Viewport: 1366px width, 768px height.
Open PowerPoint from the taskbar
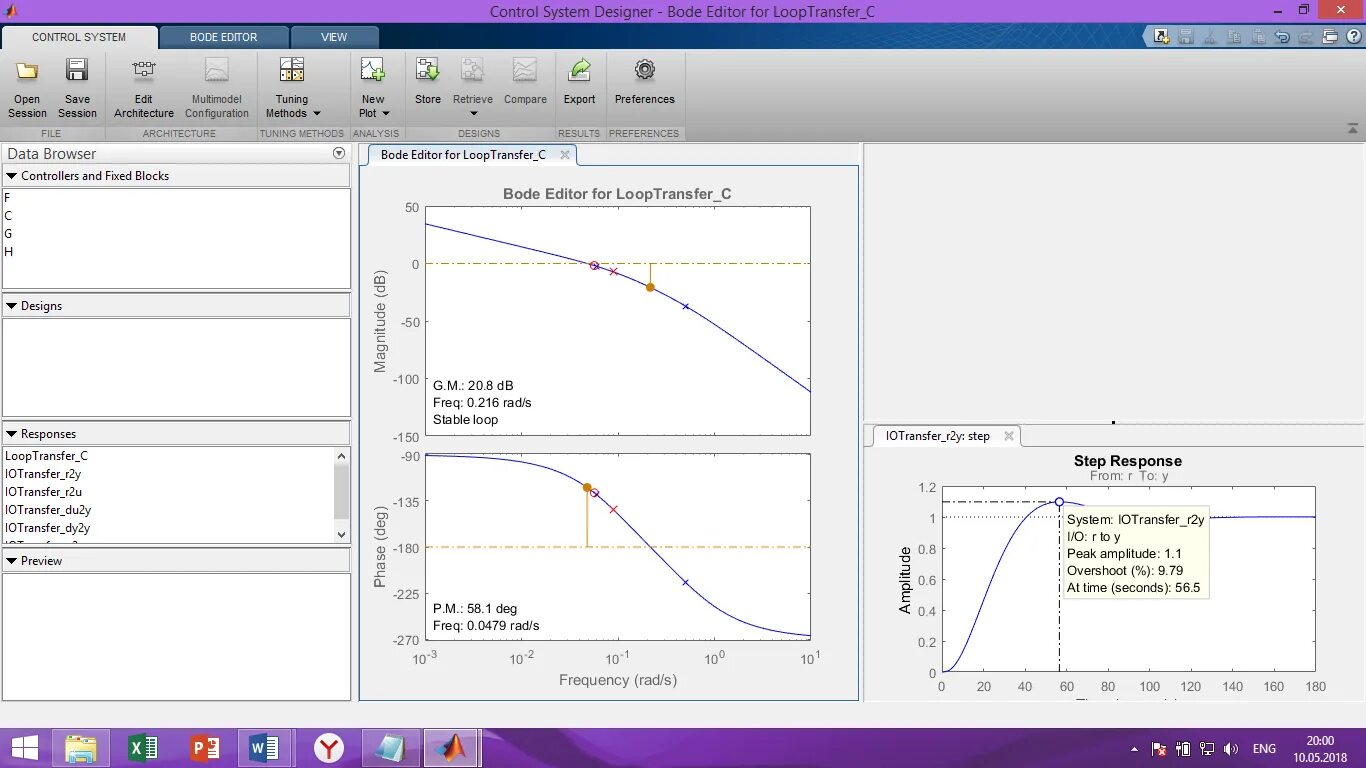pyautogui.click(x=205, y=748)
